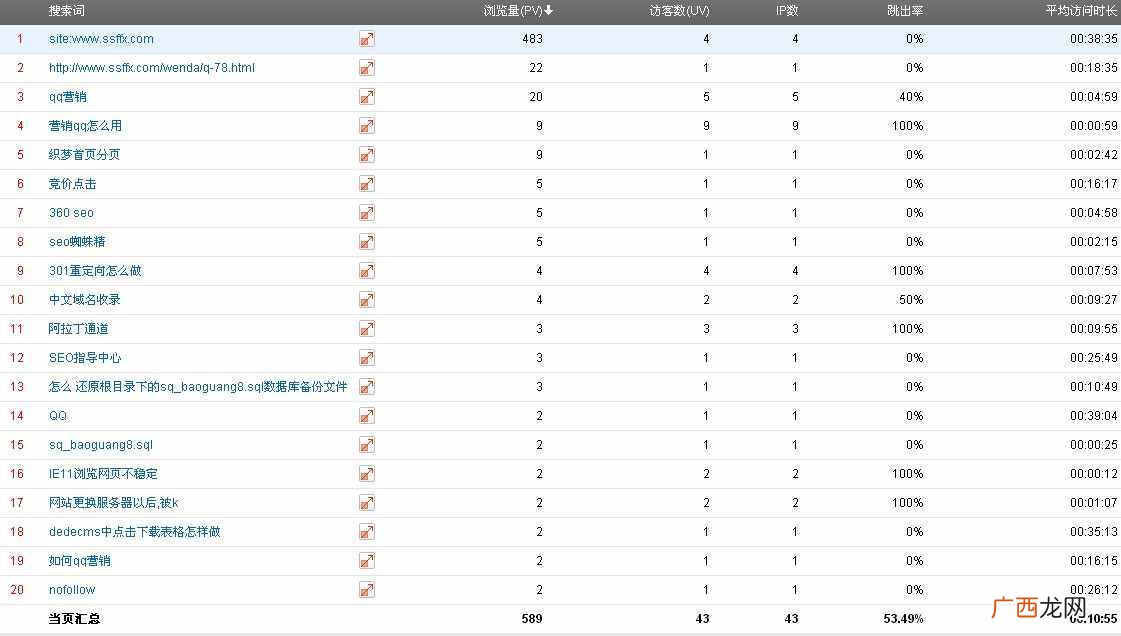Click the external link icon for 360 seo

tap(367, 213)
